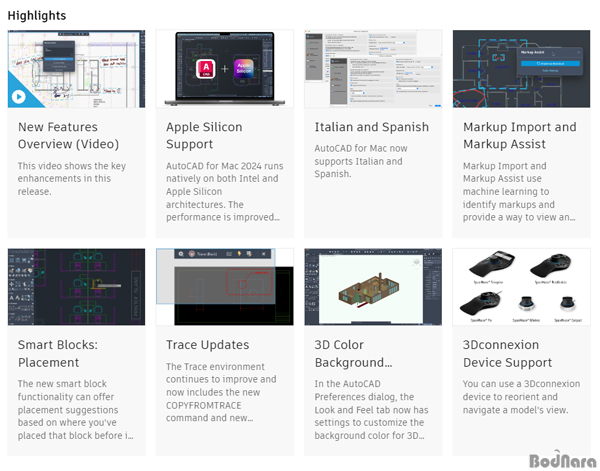The height and width of the screenshot is (471, 600).
Task: Click text 'This video shows the key enhancements'
Action: [72, 172]
